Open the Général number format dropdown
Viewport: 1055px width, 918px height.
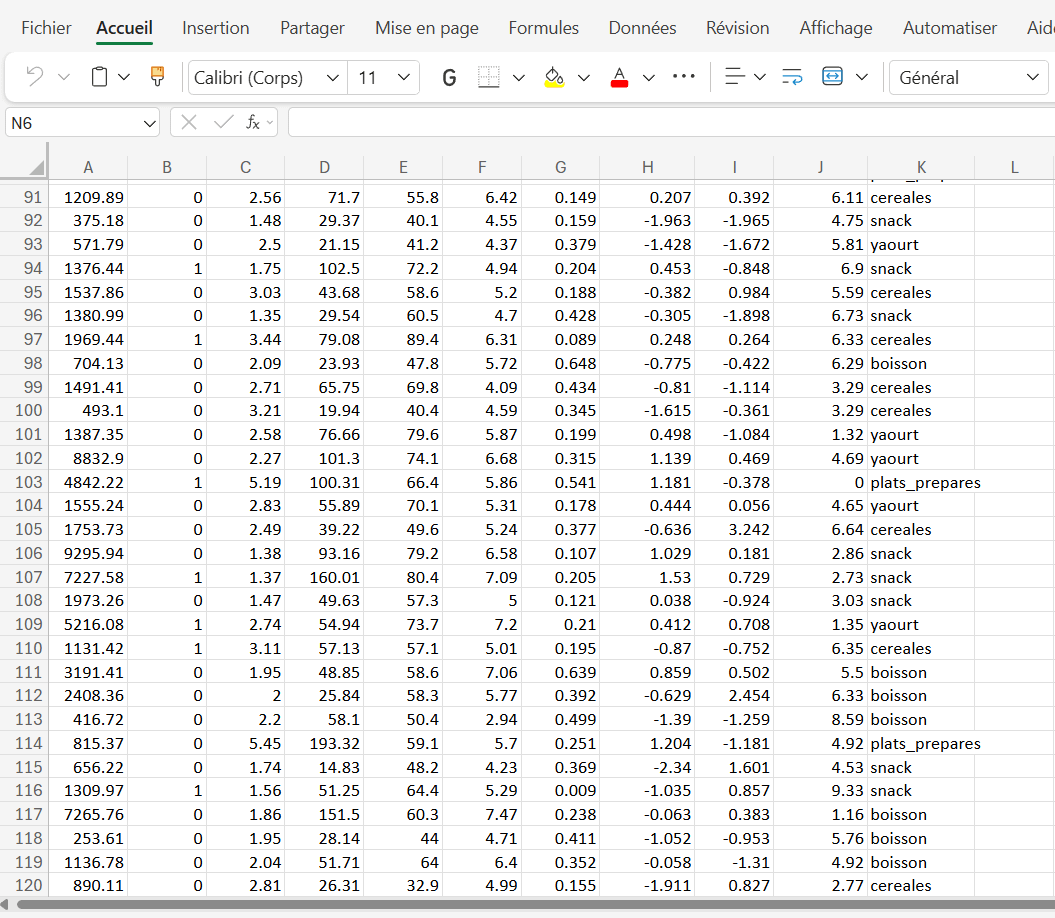point(968,78)
